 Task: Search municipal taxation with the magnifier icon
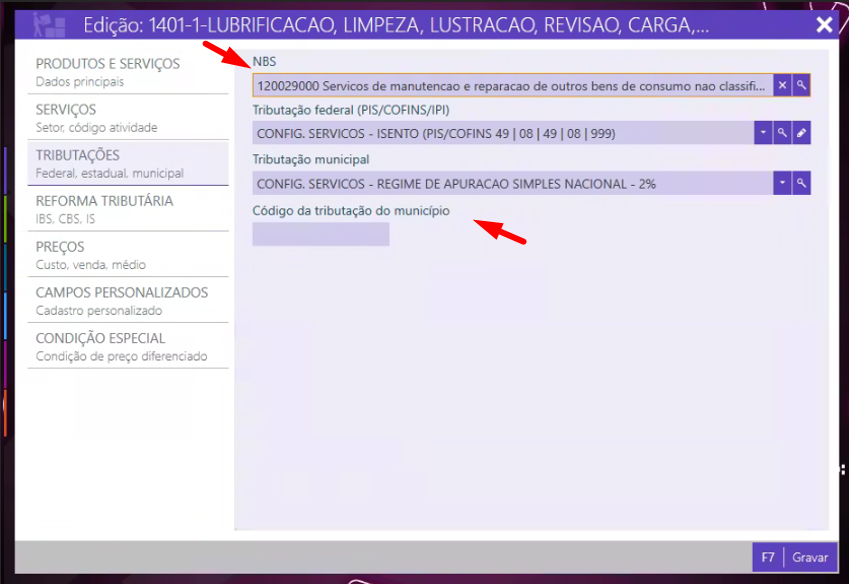(801, 183)
